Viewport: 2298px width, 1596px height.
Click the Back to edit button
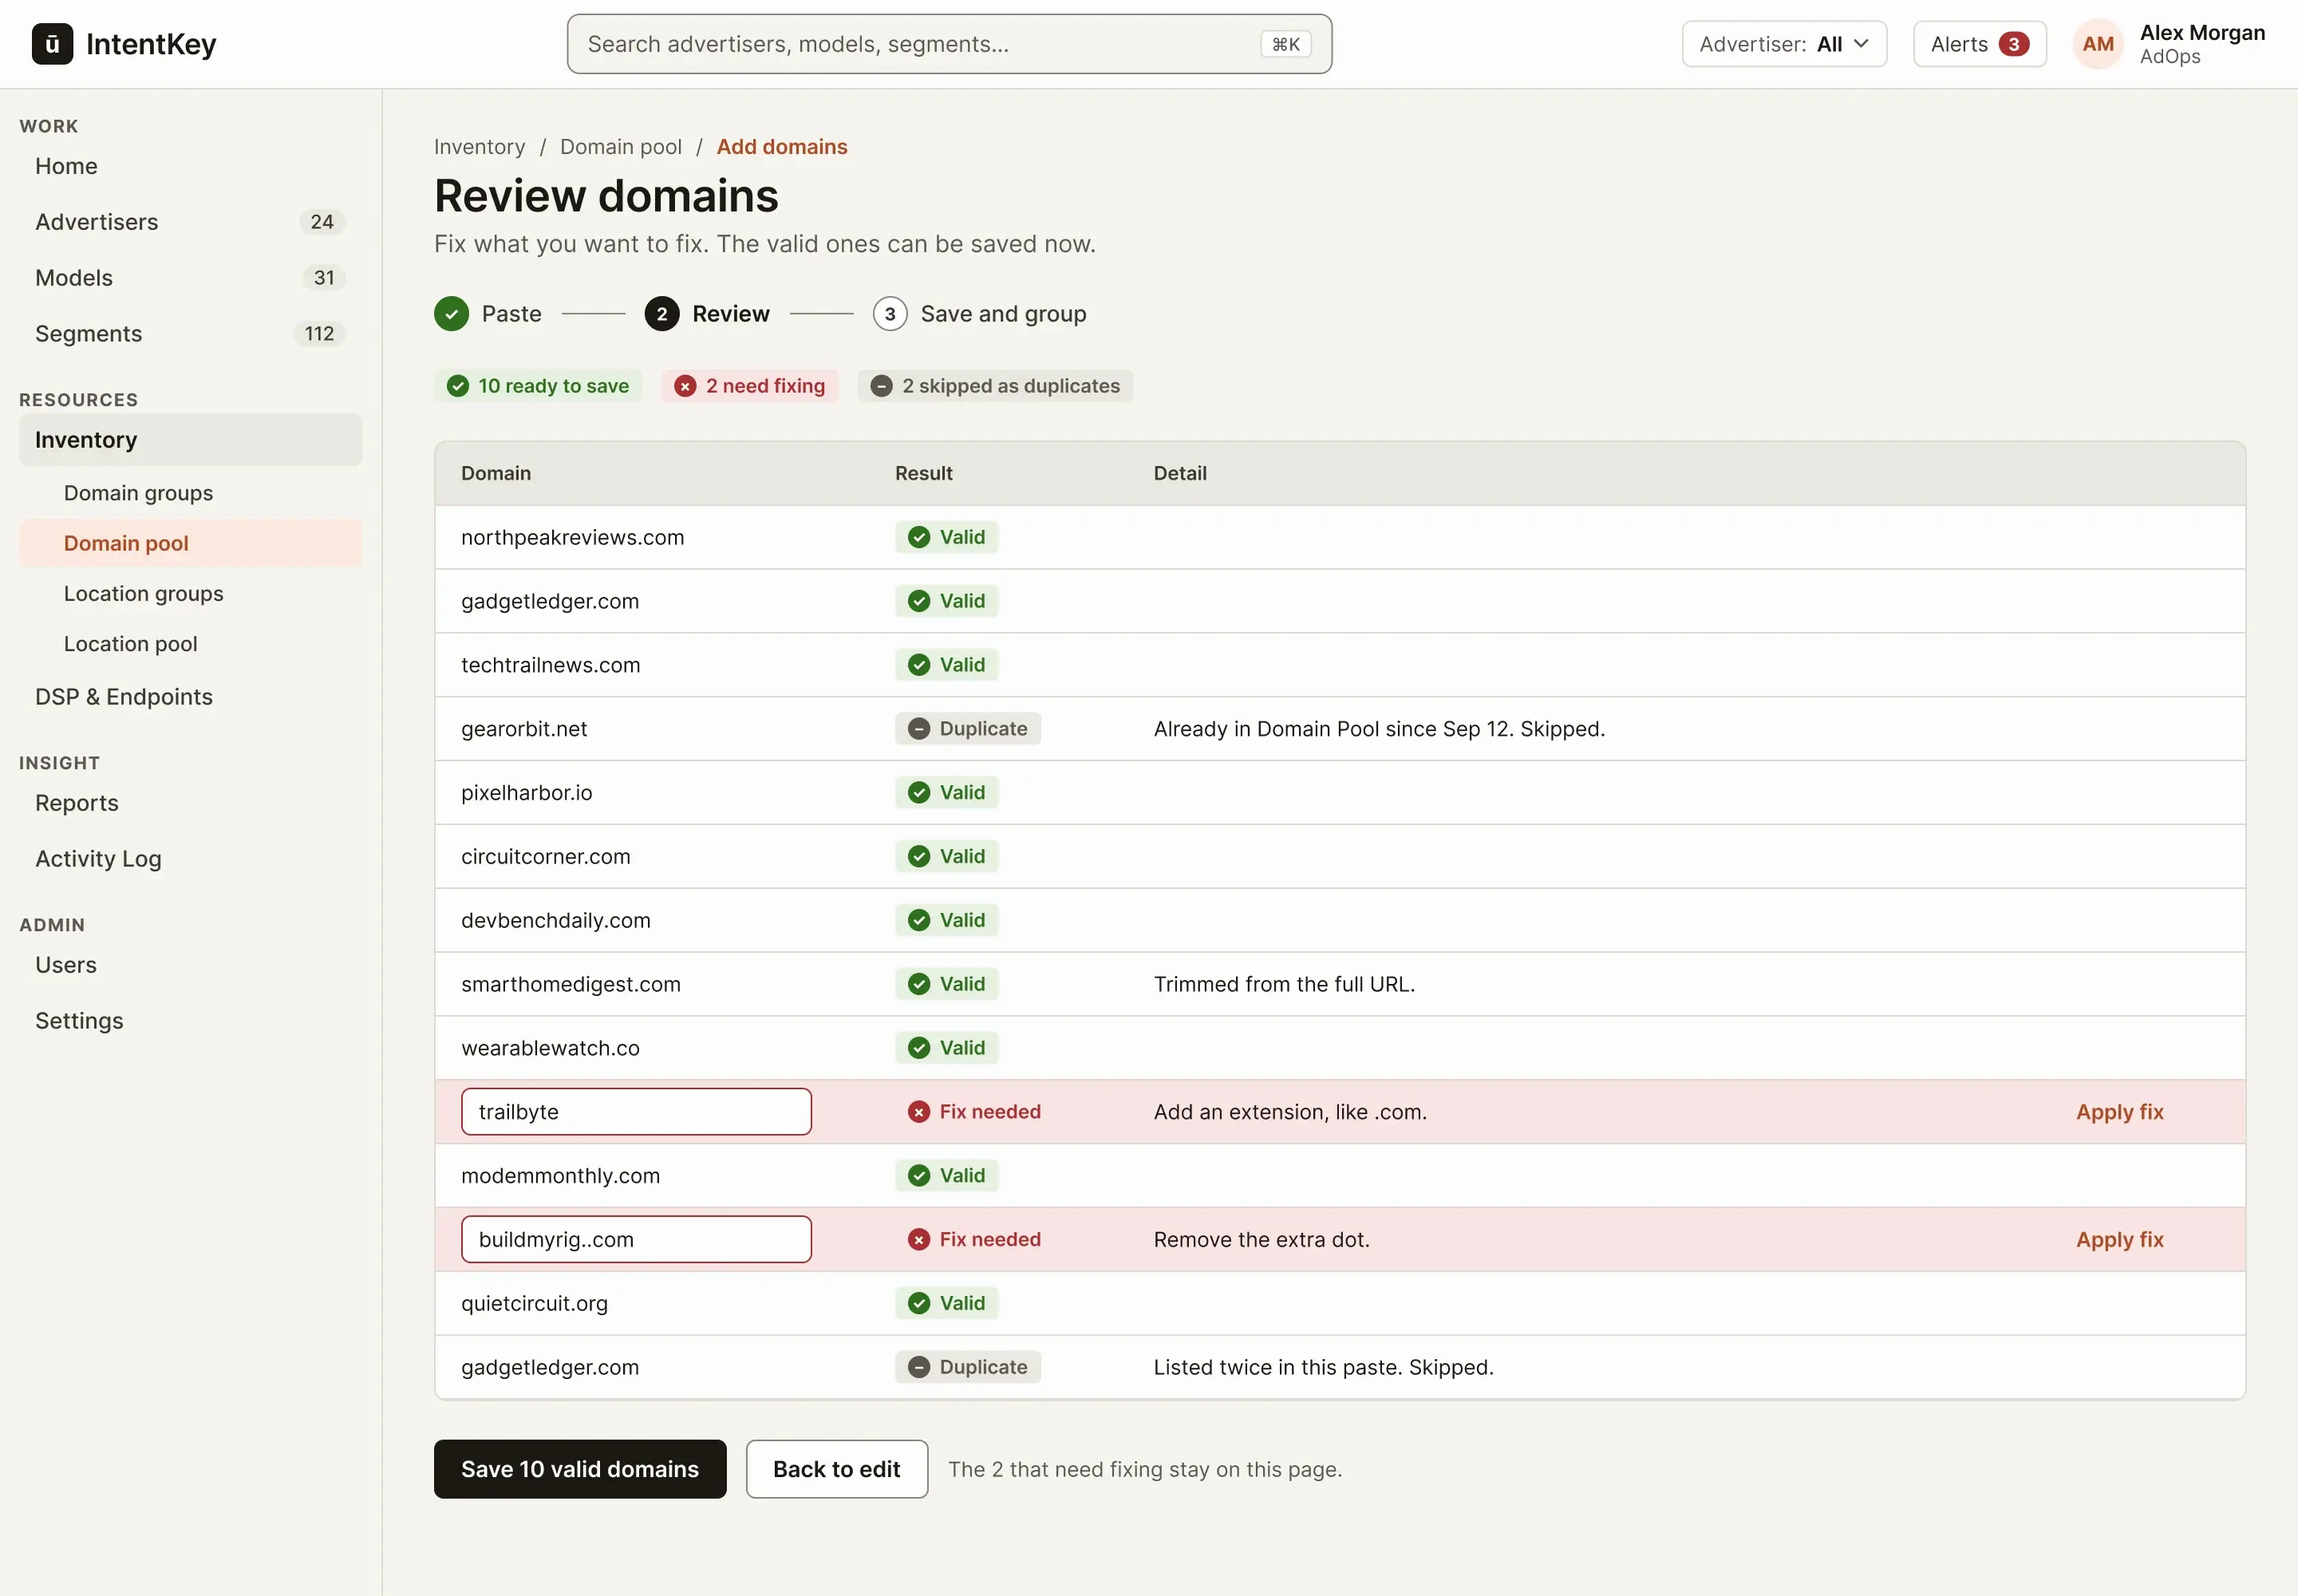(x=836, y=1469)
